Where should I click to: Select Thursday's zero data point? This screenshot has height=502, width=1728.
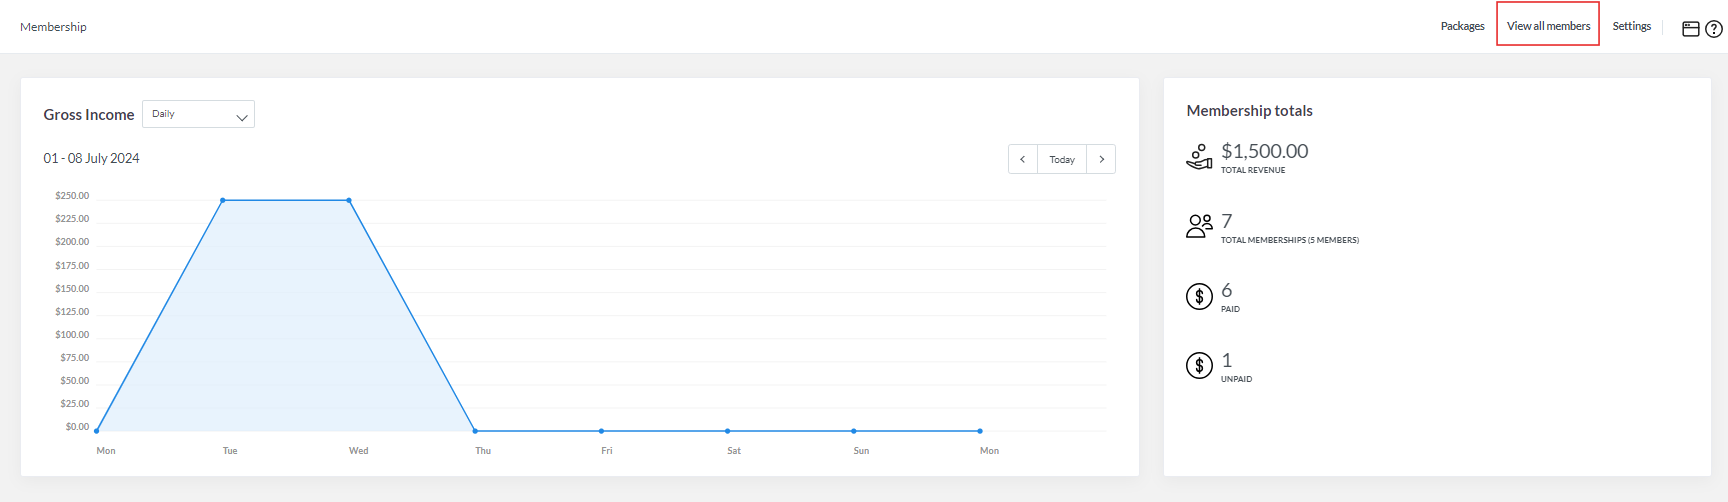click(x=475, y=431)
